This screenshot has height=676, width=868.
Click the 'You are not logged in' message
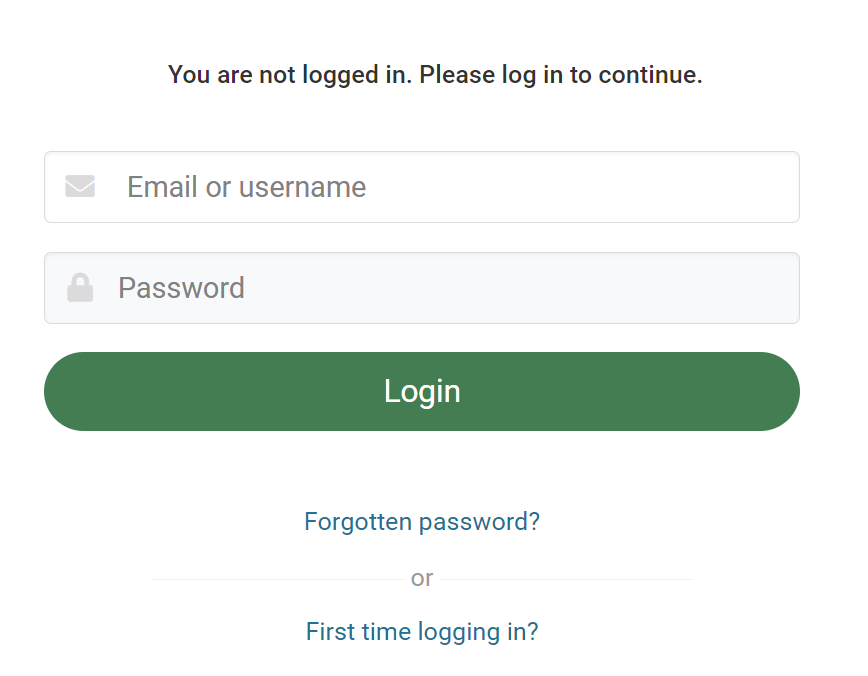(x=435, y=75)
